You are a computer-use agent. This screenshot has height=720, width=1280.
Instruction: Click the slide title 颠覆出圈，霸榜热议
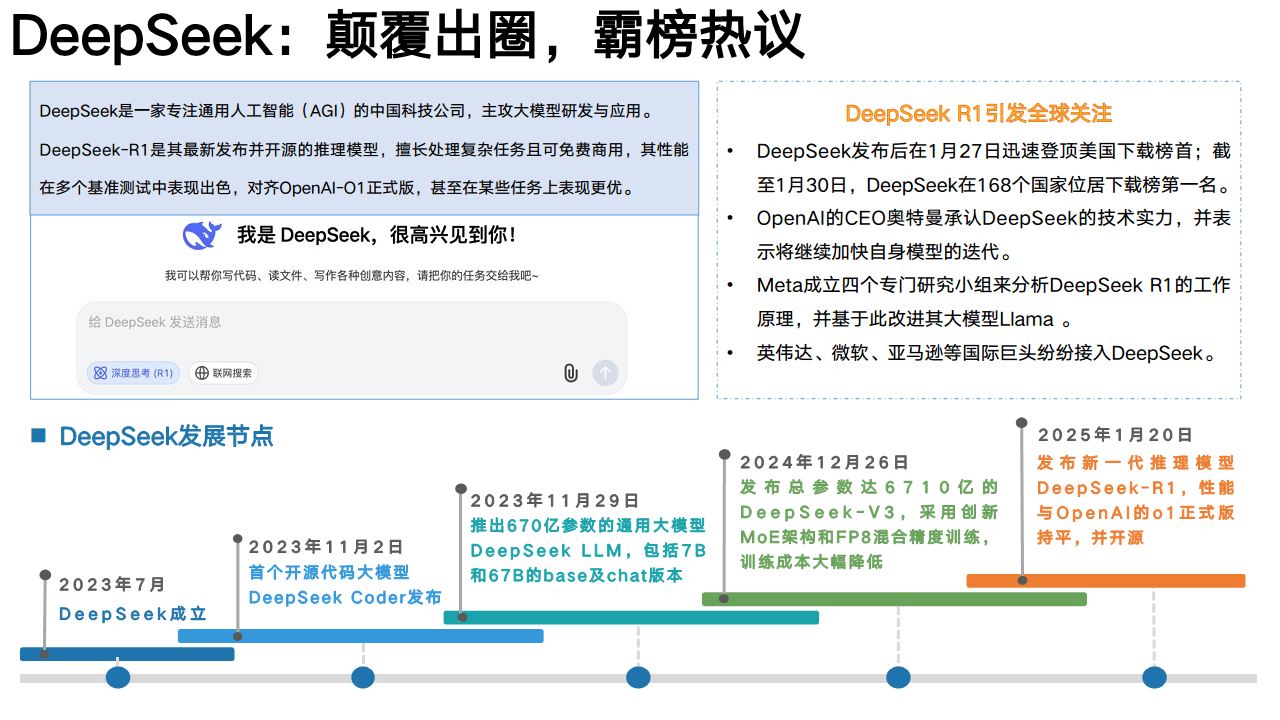point(564,36)
